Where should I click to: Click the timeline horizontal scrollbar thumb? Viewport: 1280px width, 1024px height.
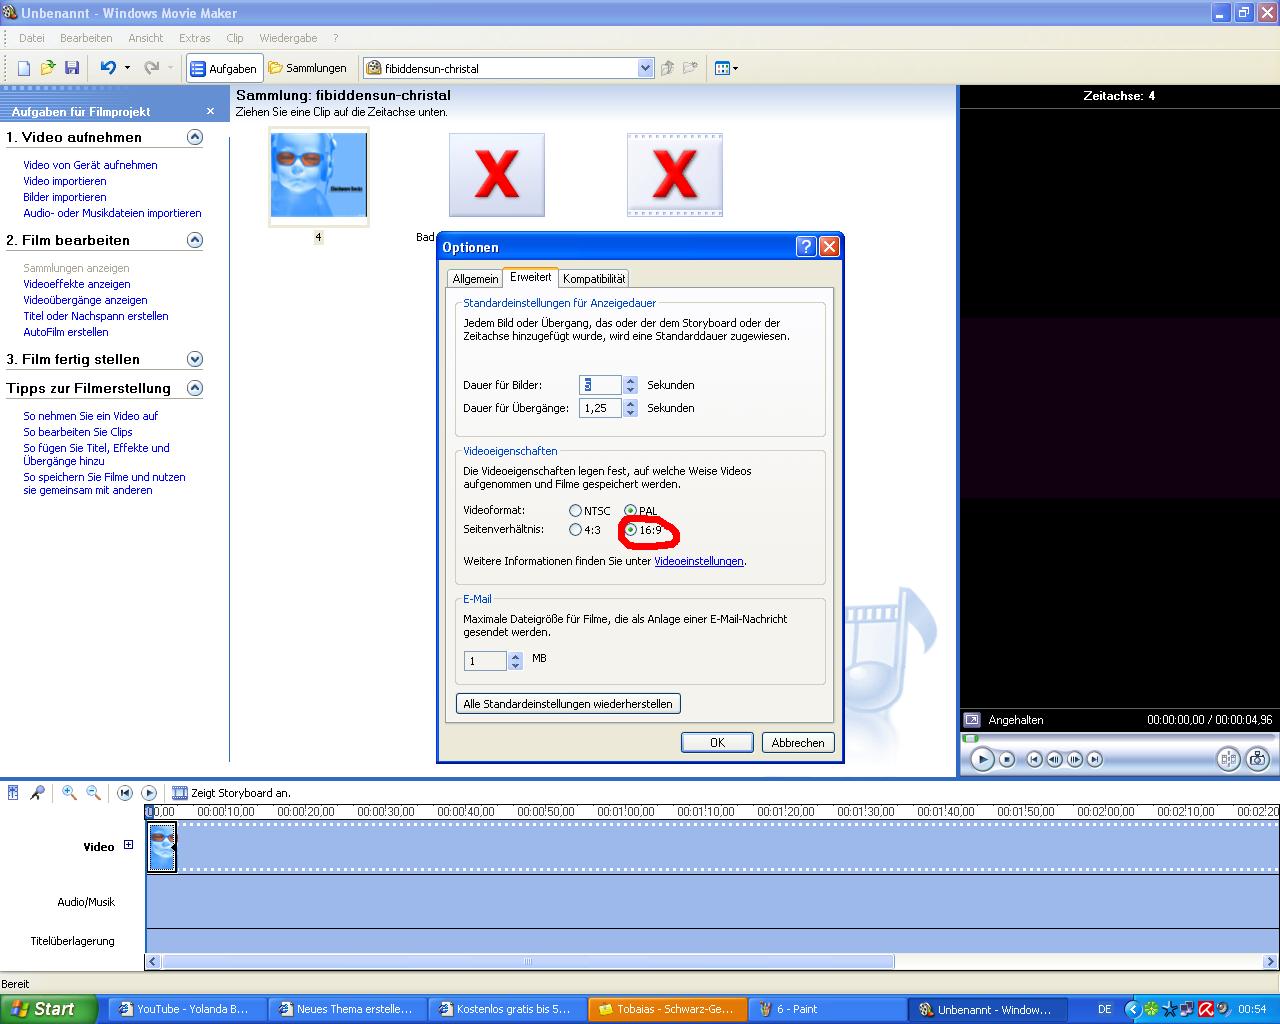pos(527,962)
